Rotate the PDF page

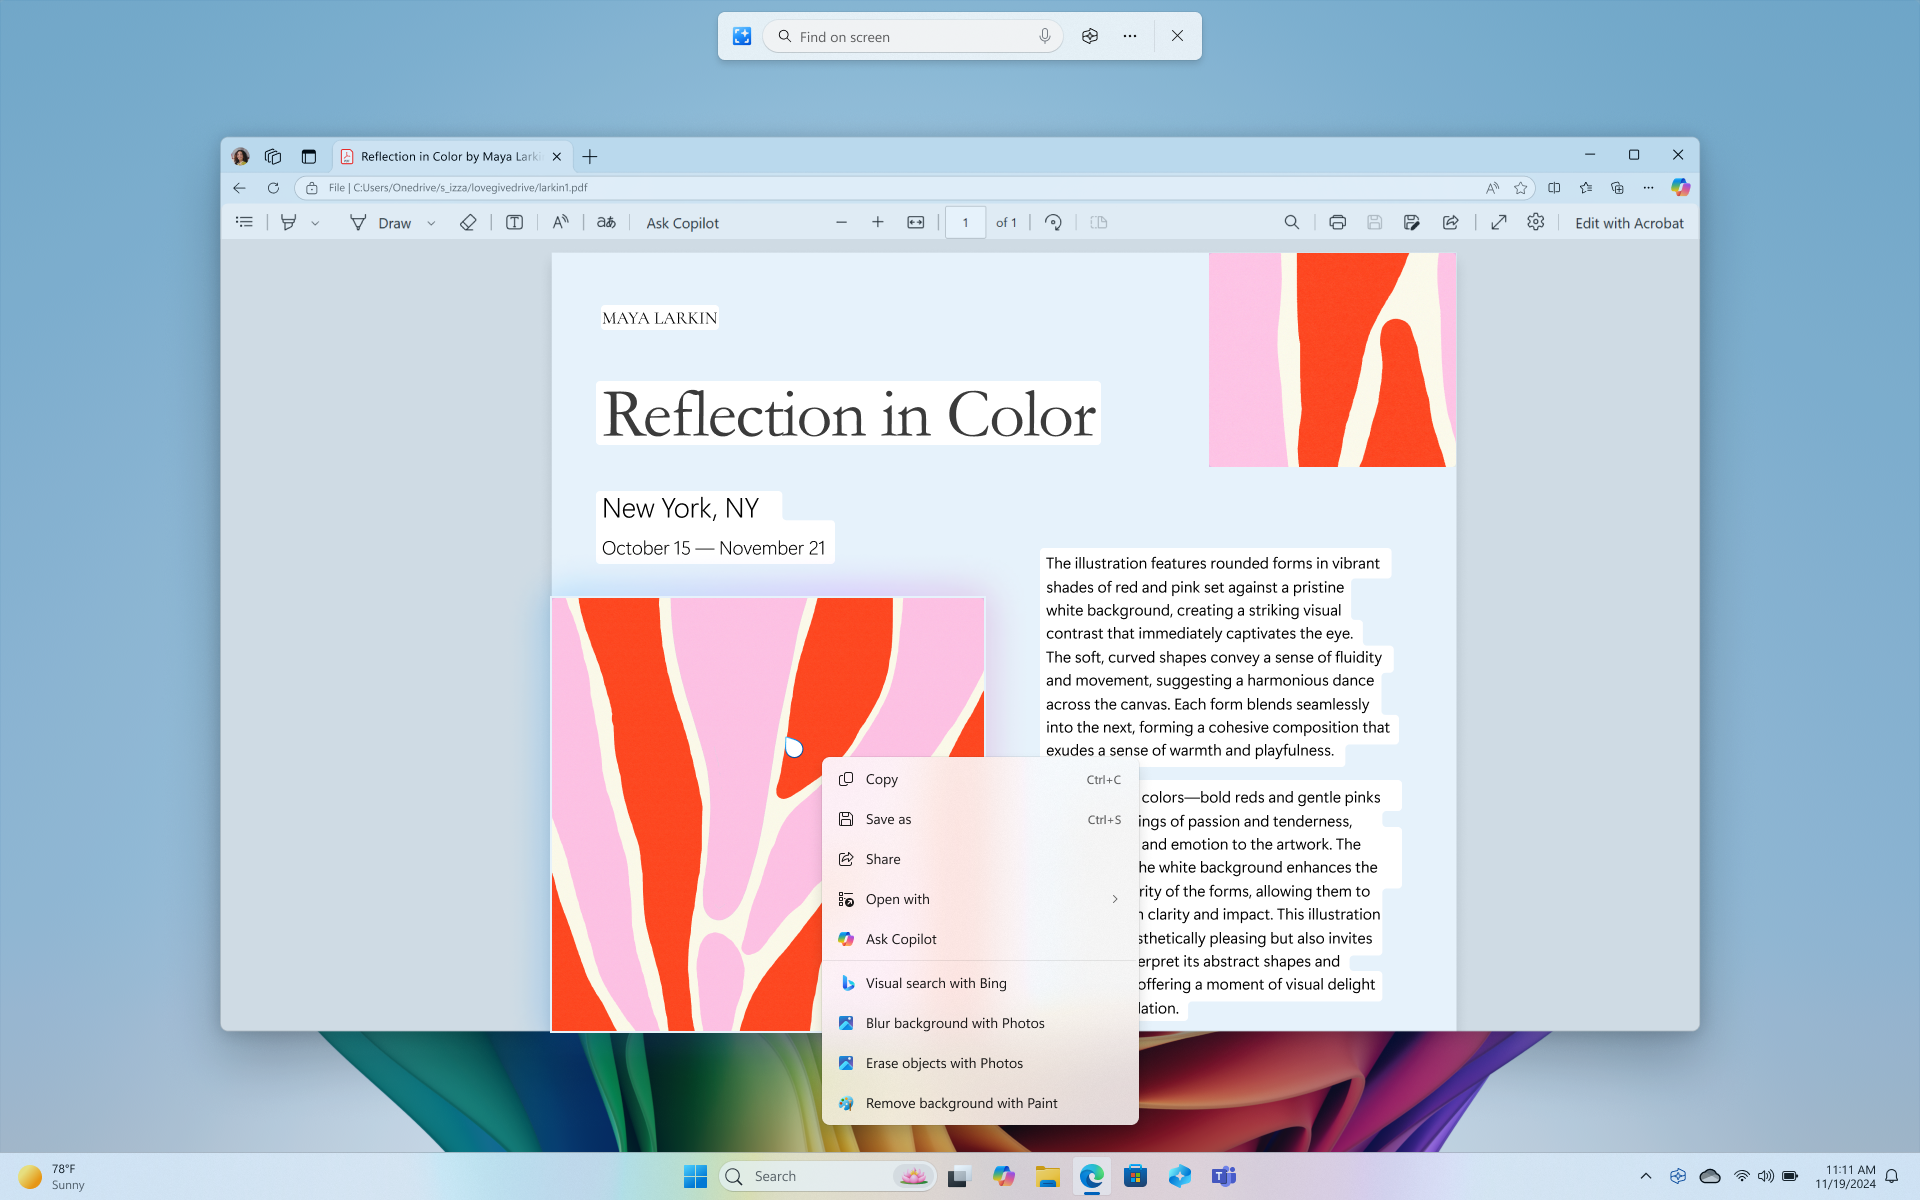tap(1053, 222)
